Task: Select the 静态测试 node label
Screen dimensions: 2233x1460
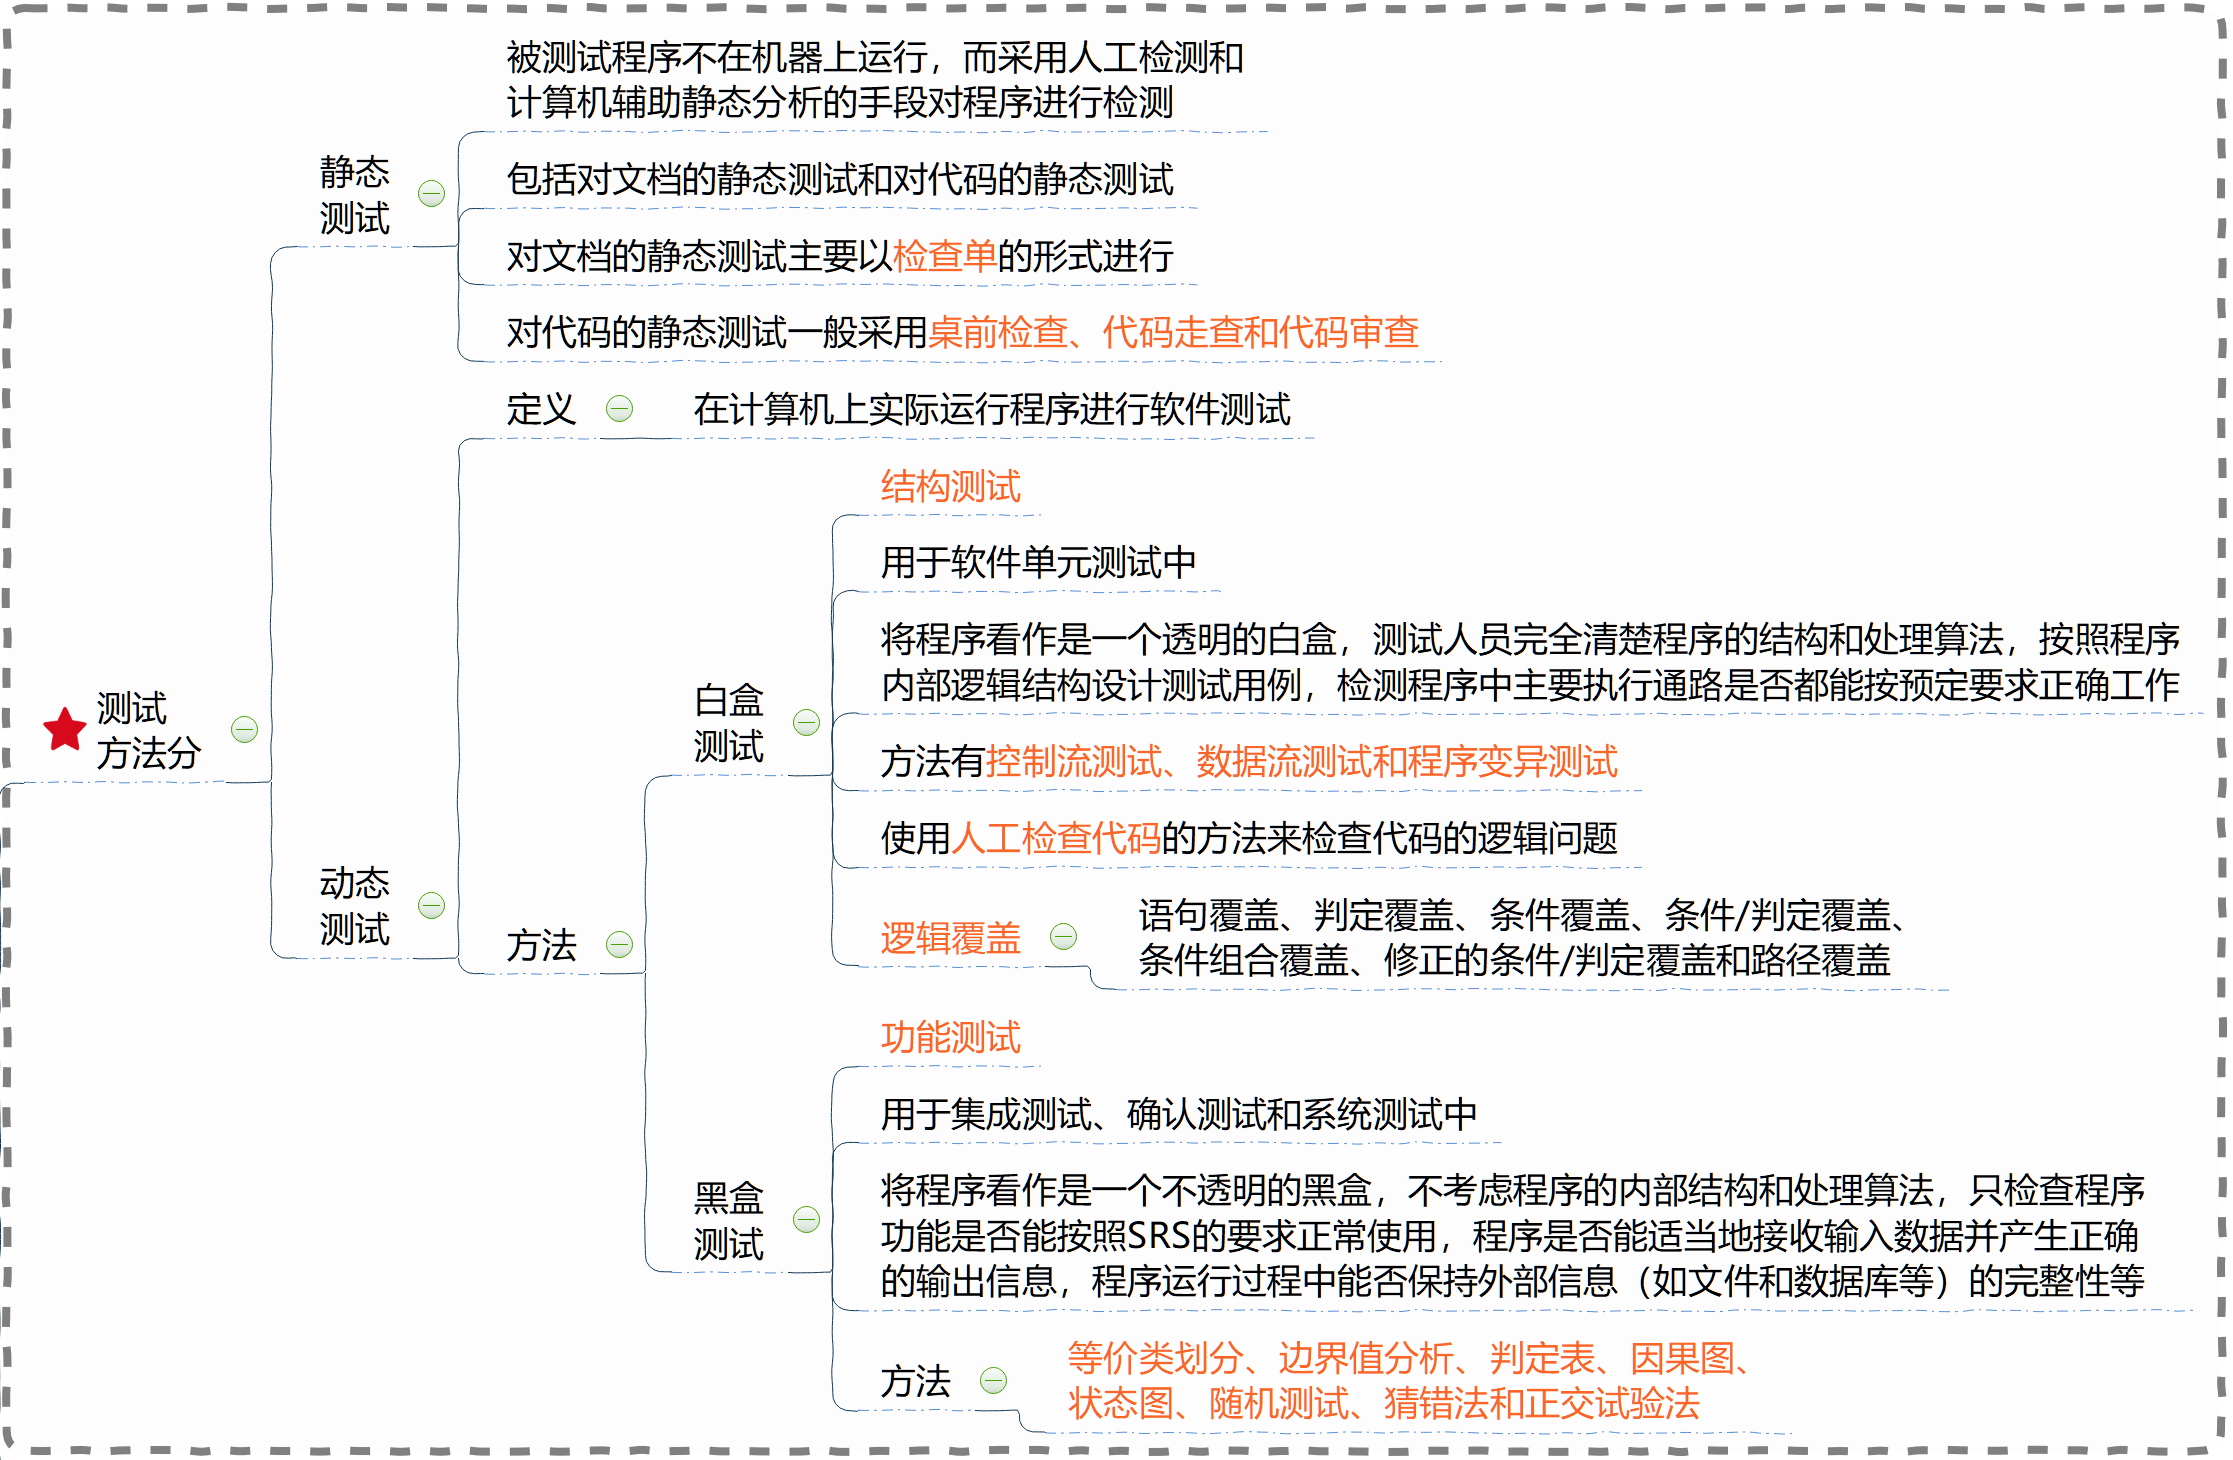Action: tap(354, 195)
